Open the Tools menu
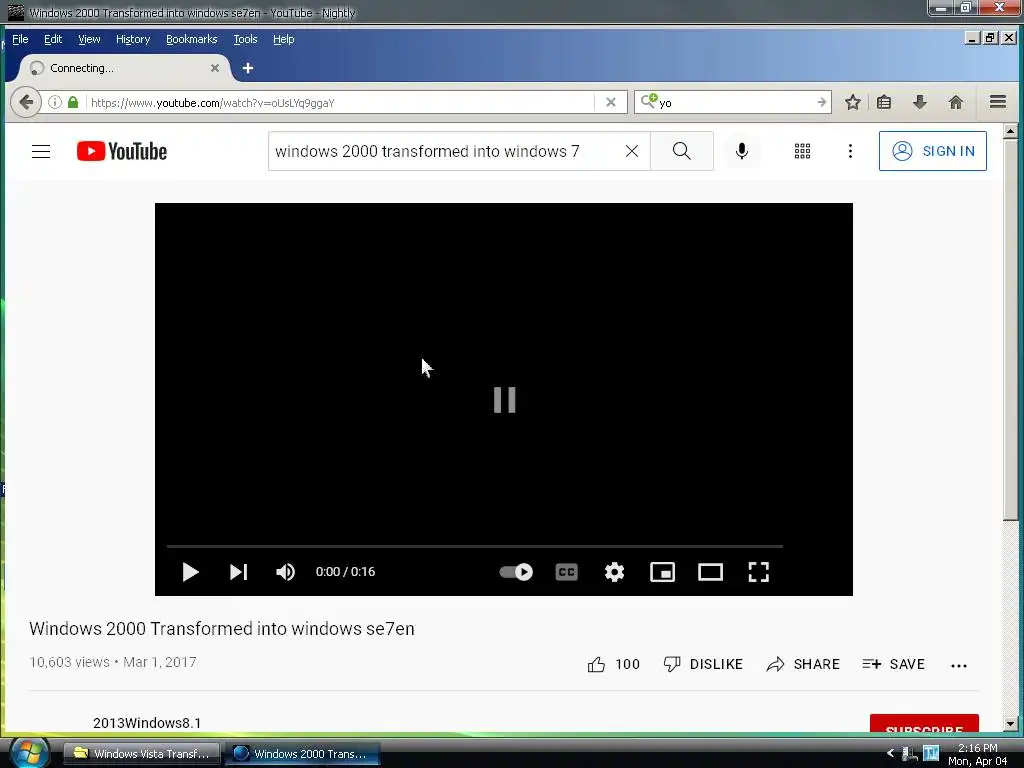 point(245,39)
